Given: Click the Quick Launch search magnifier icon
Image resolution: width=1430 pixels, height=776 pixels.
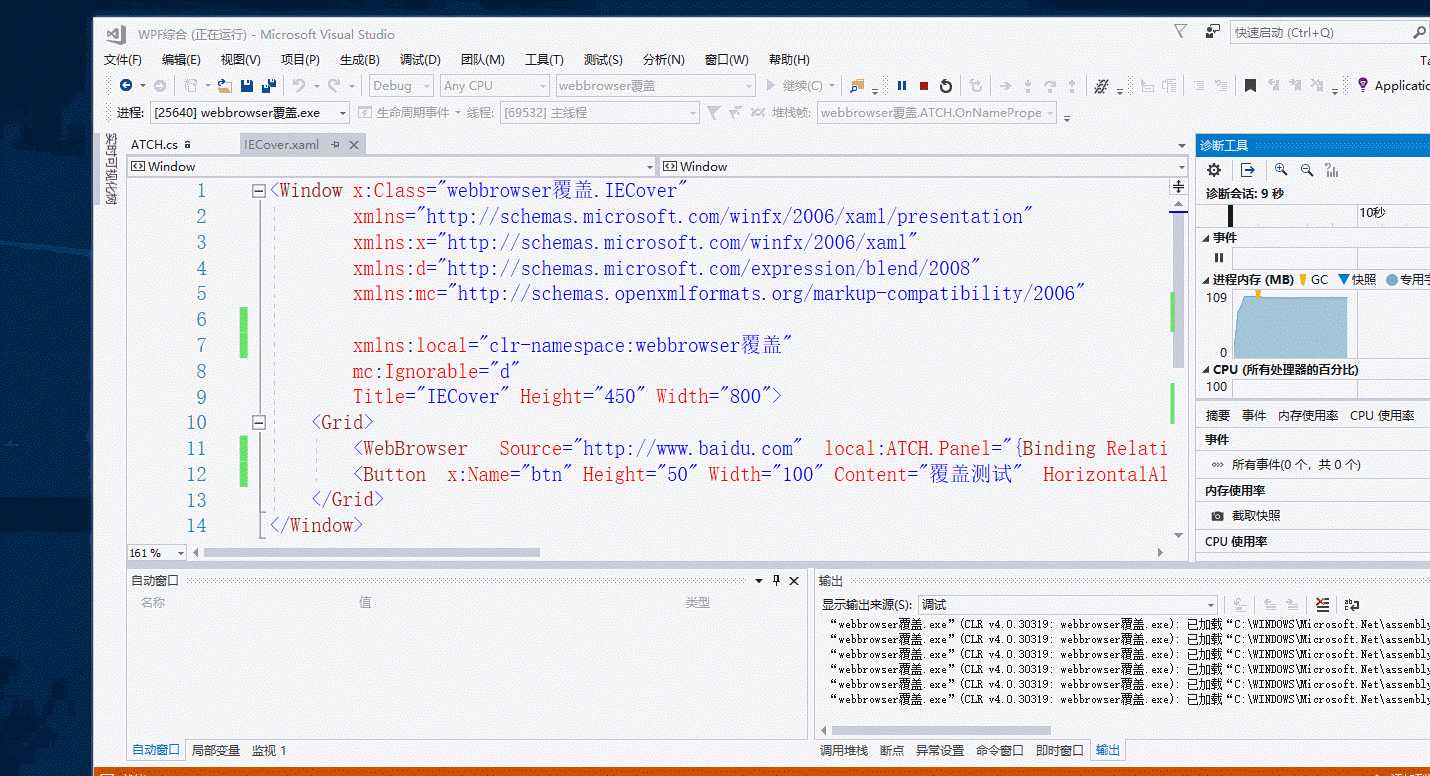Looking at the screenshot, I should (1420, 33).
